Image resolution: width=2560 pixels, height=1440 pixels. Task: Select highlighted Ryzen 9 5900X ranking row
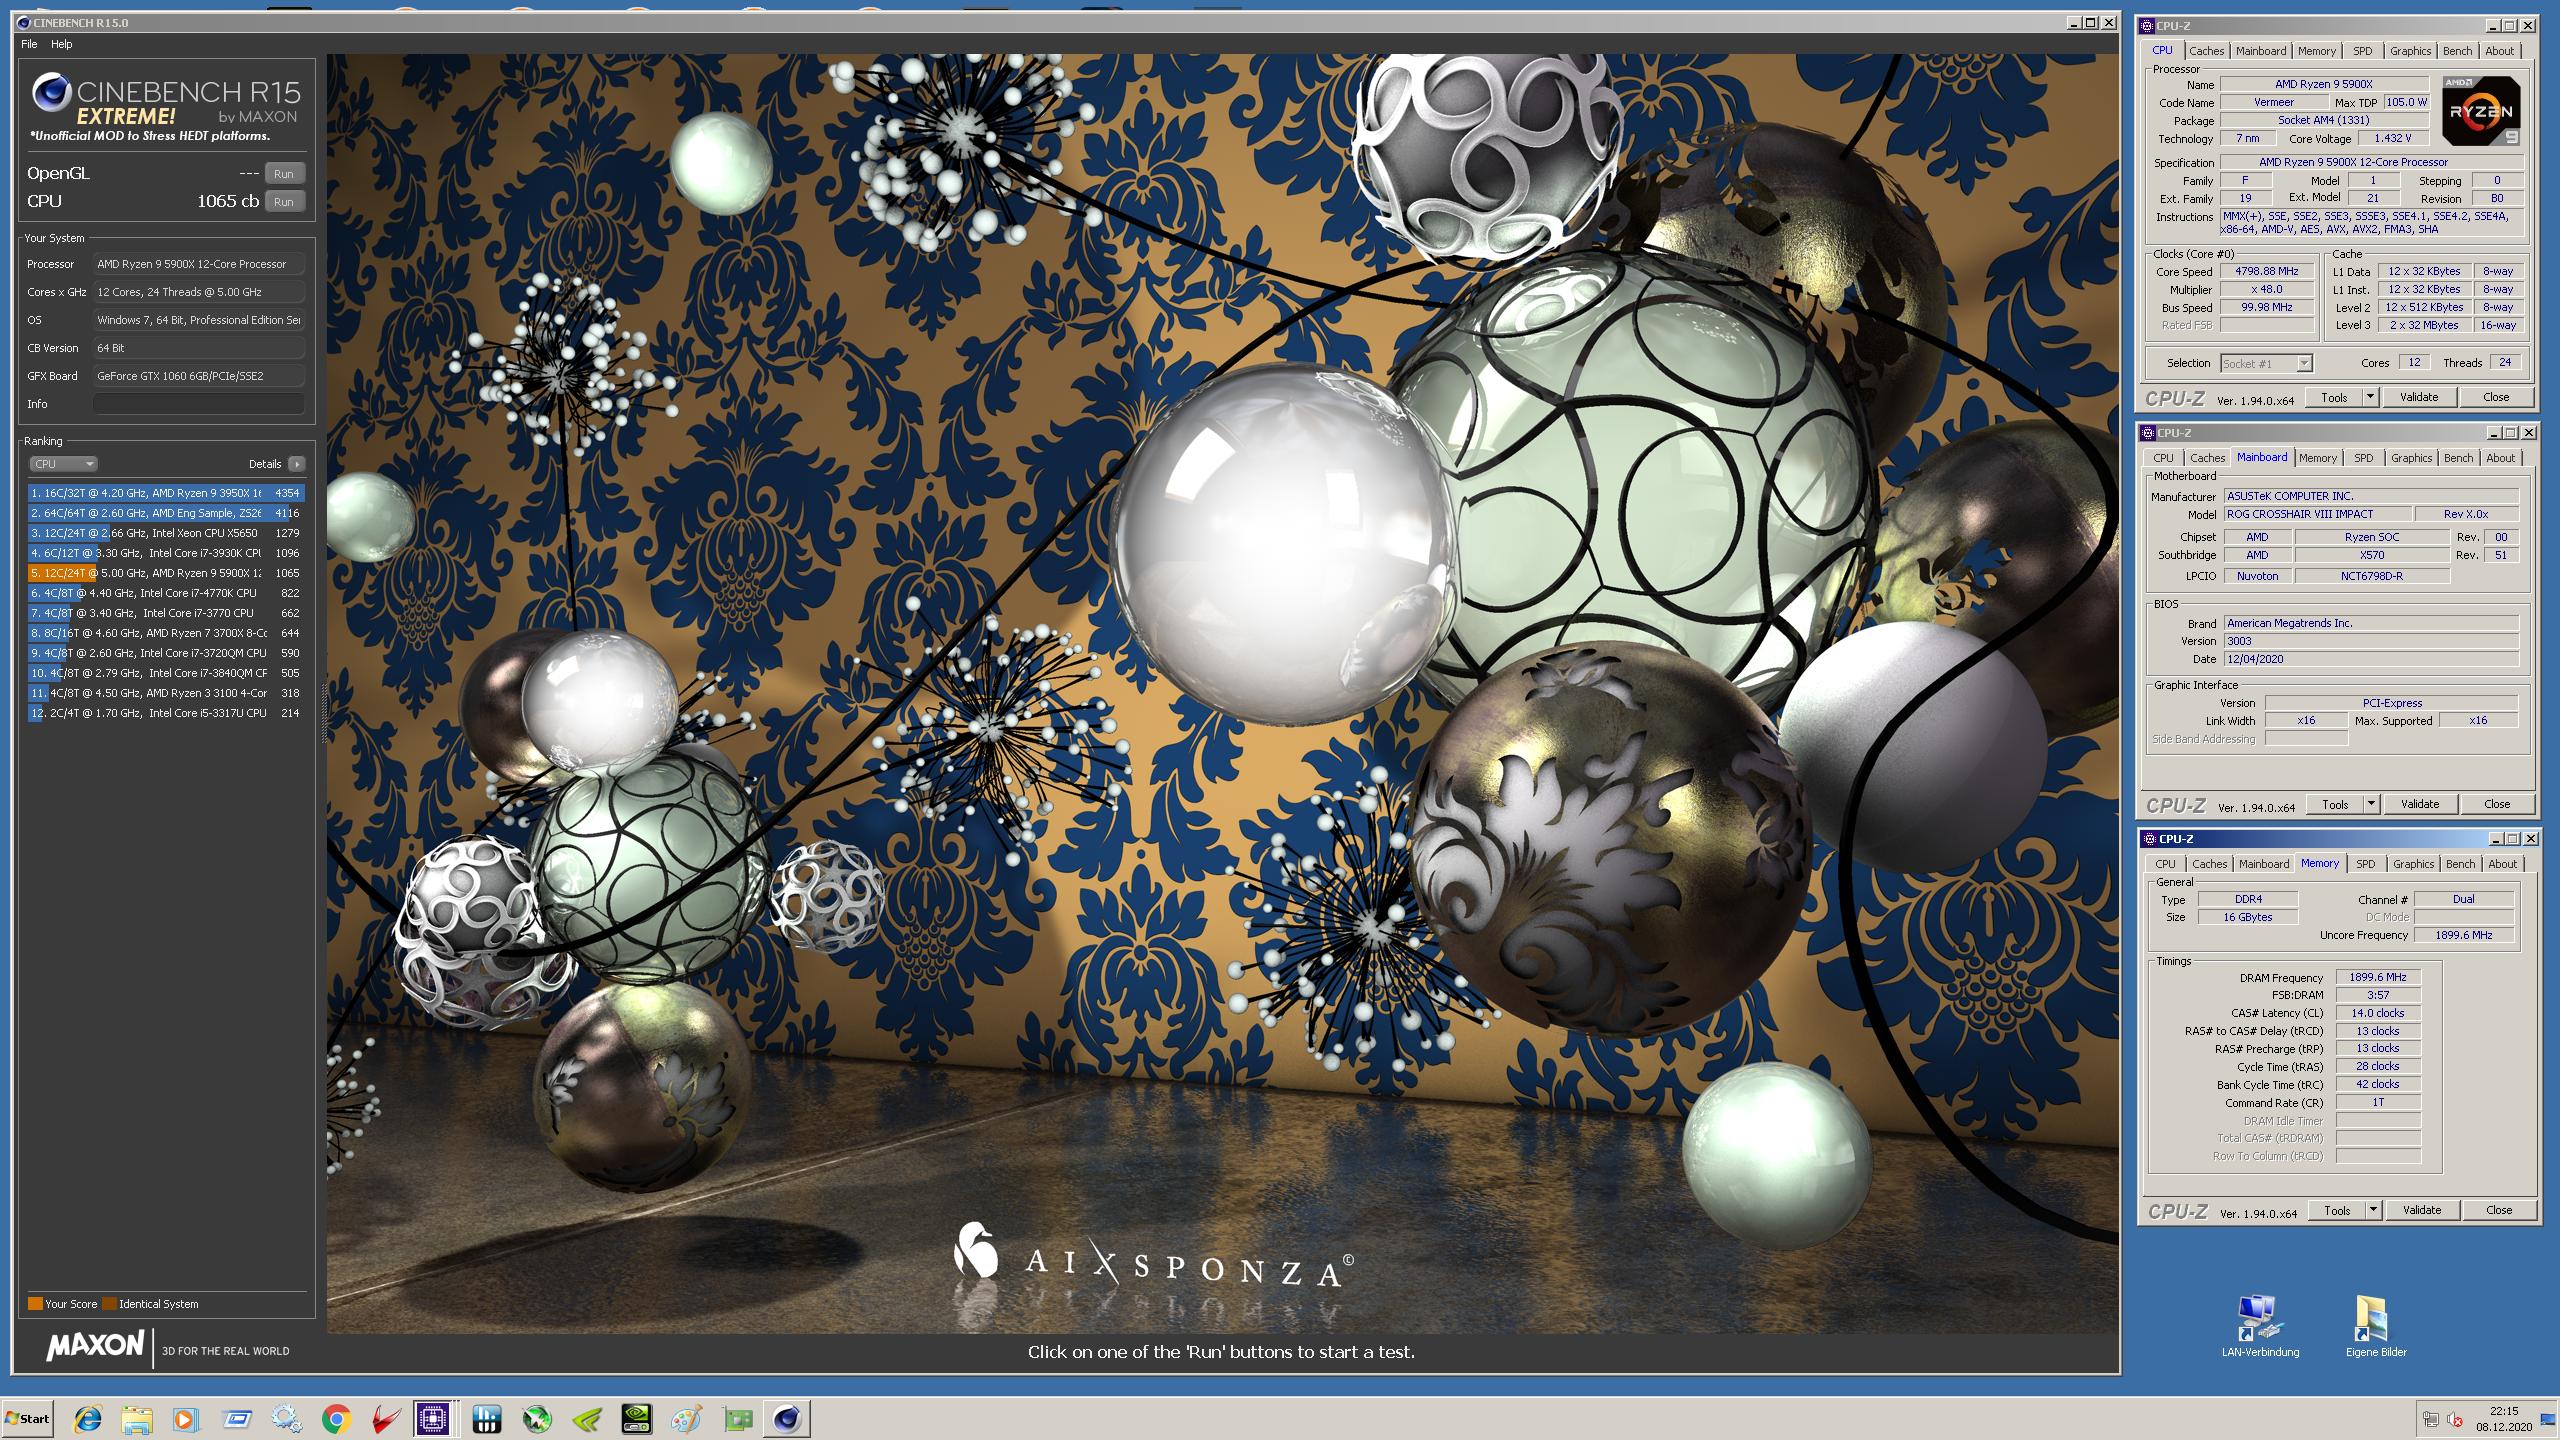(165, 573)
